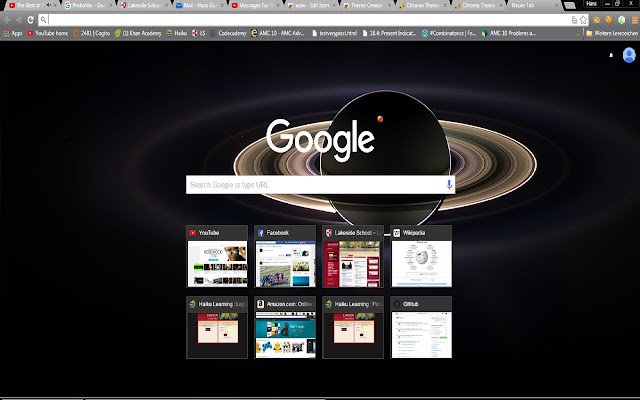The image size is (640, 400).
Task: Open the Chrome hamburger menu
Action: tap(635, 20)
